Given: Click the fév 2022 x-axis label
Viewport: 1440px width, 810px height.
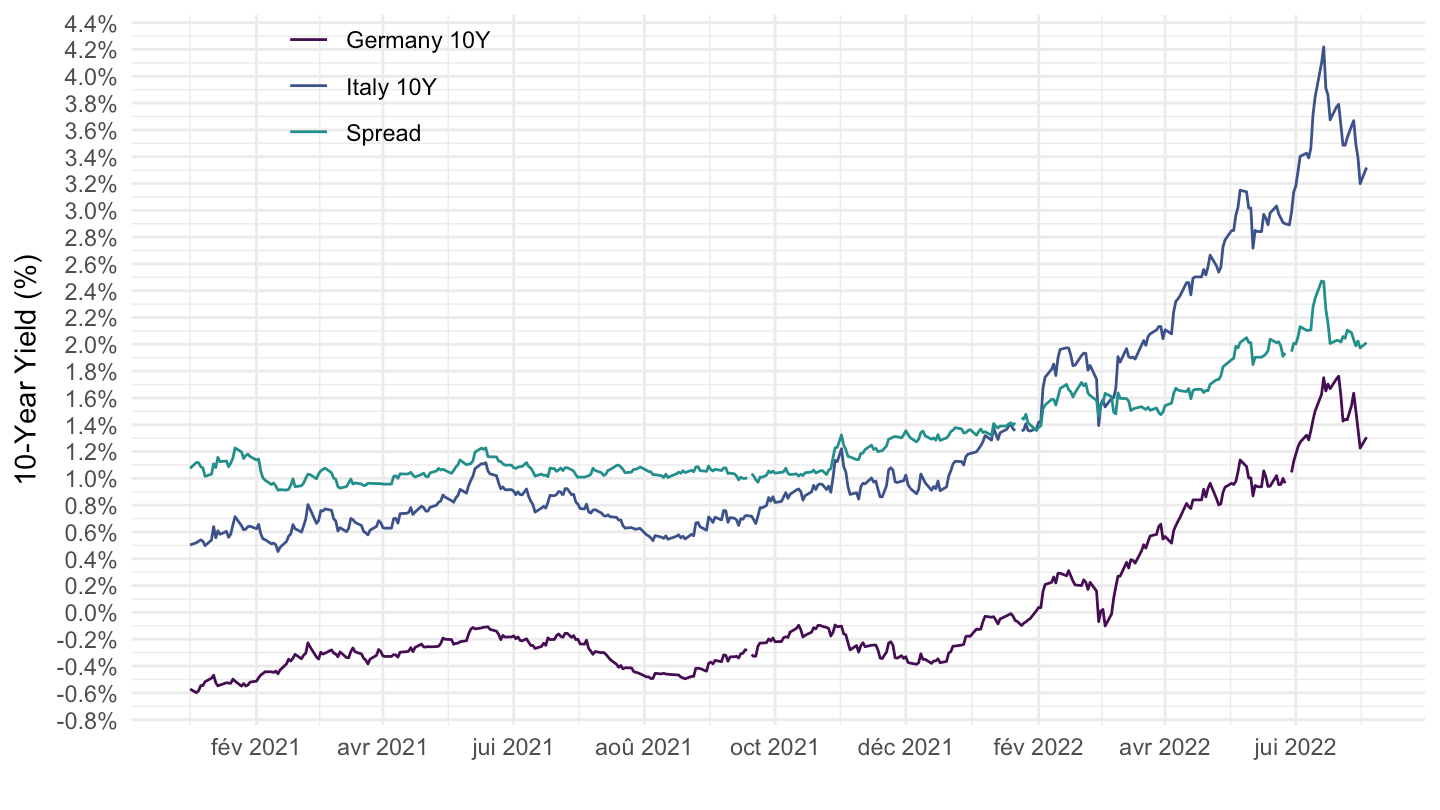Looking at the screenshot, I should [1038, 747].
